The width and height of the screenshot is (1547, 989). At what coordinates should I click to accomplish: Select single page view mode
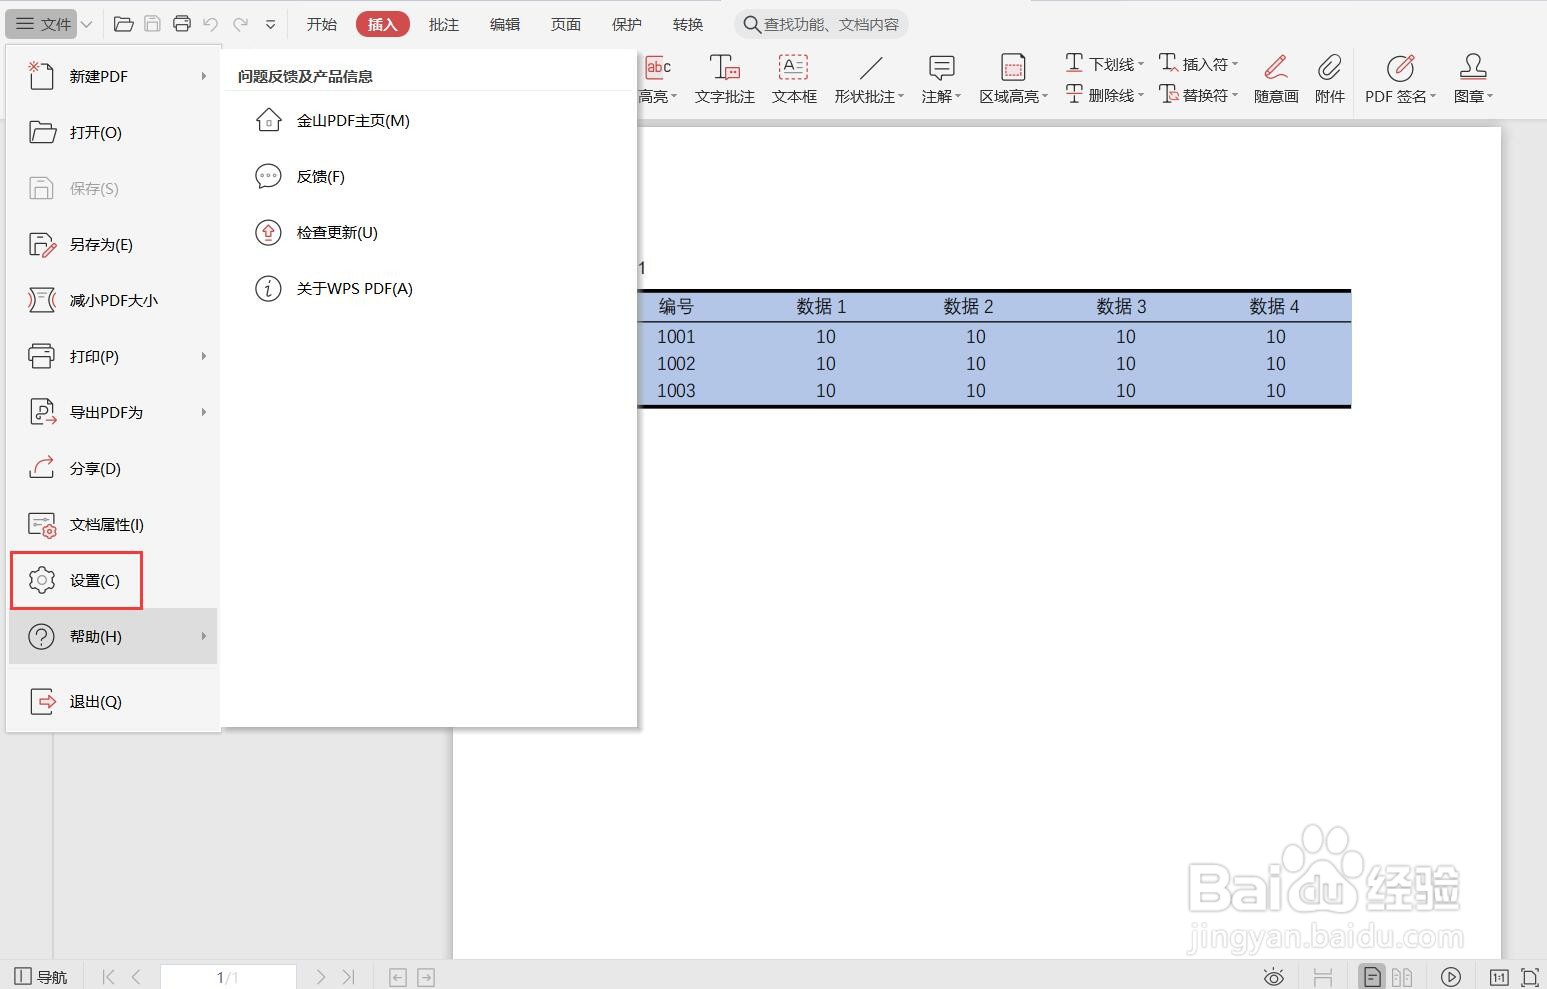[1372, 977]
